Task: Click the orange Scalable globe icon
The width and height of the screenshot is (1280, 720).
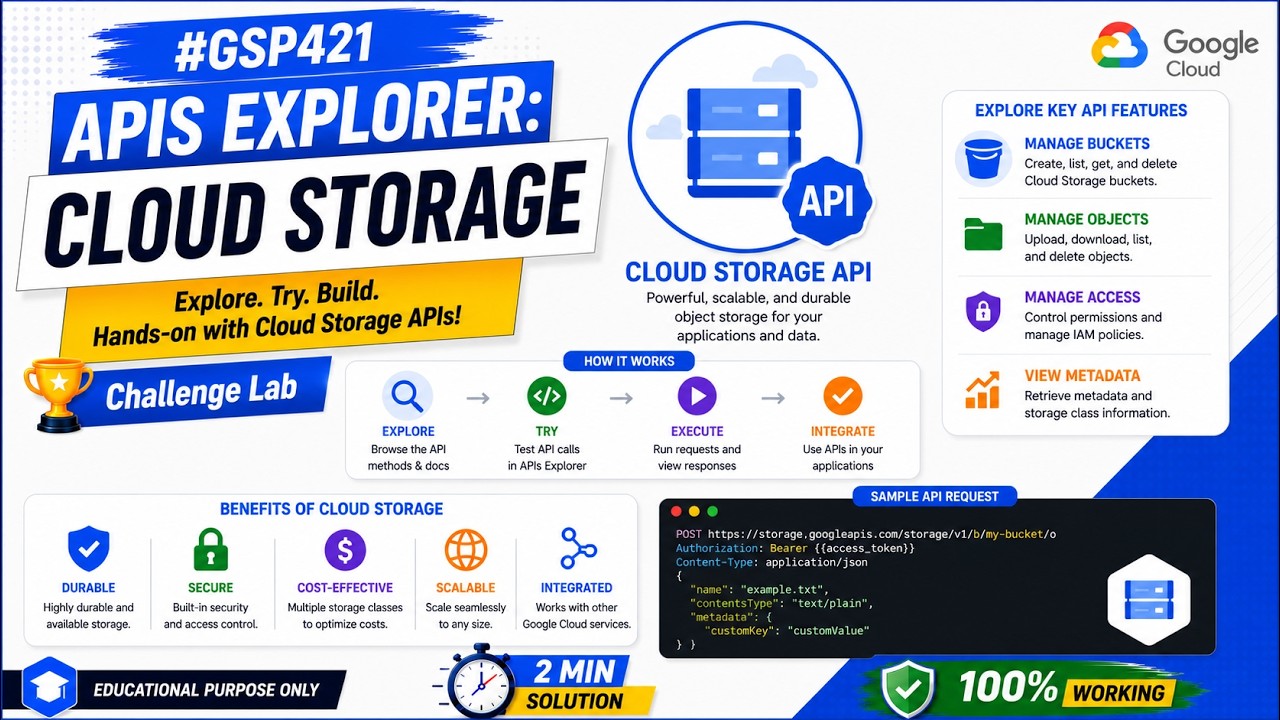Action: (x=466, y=550)
